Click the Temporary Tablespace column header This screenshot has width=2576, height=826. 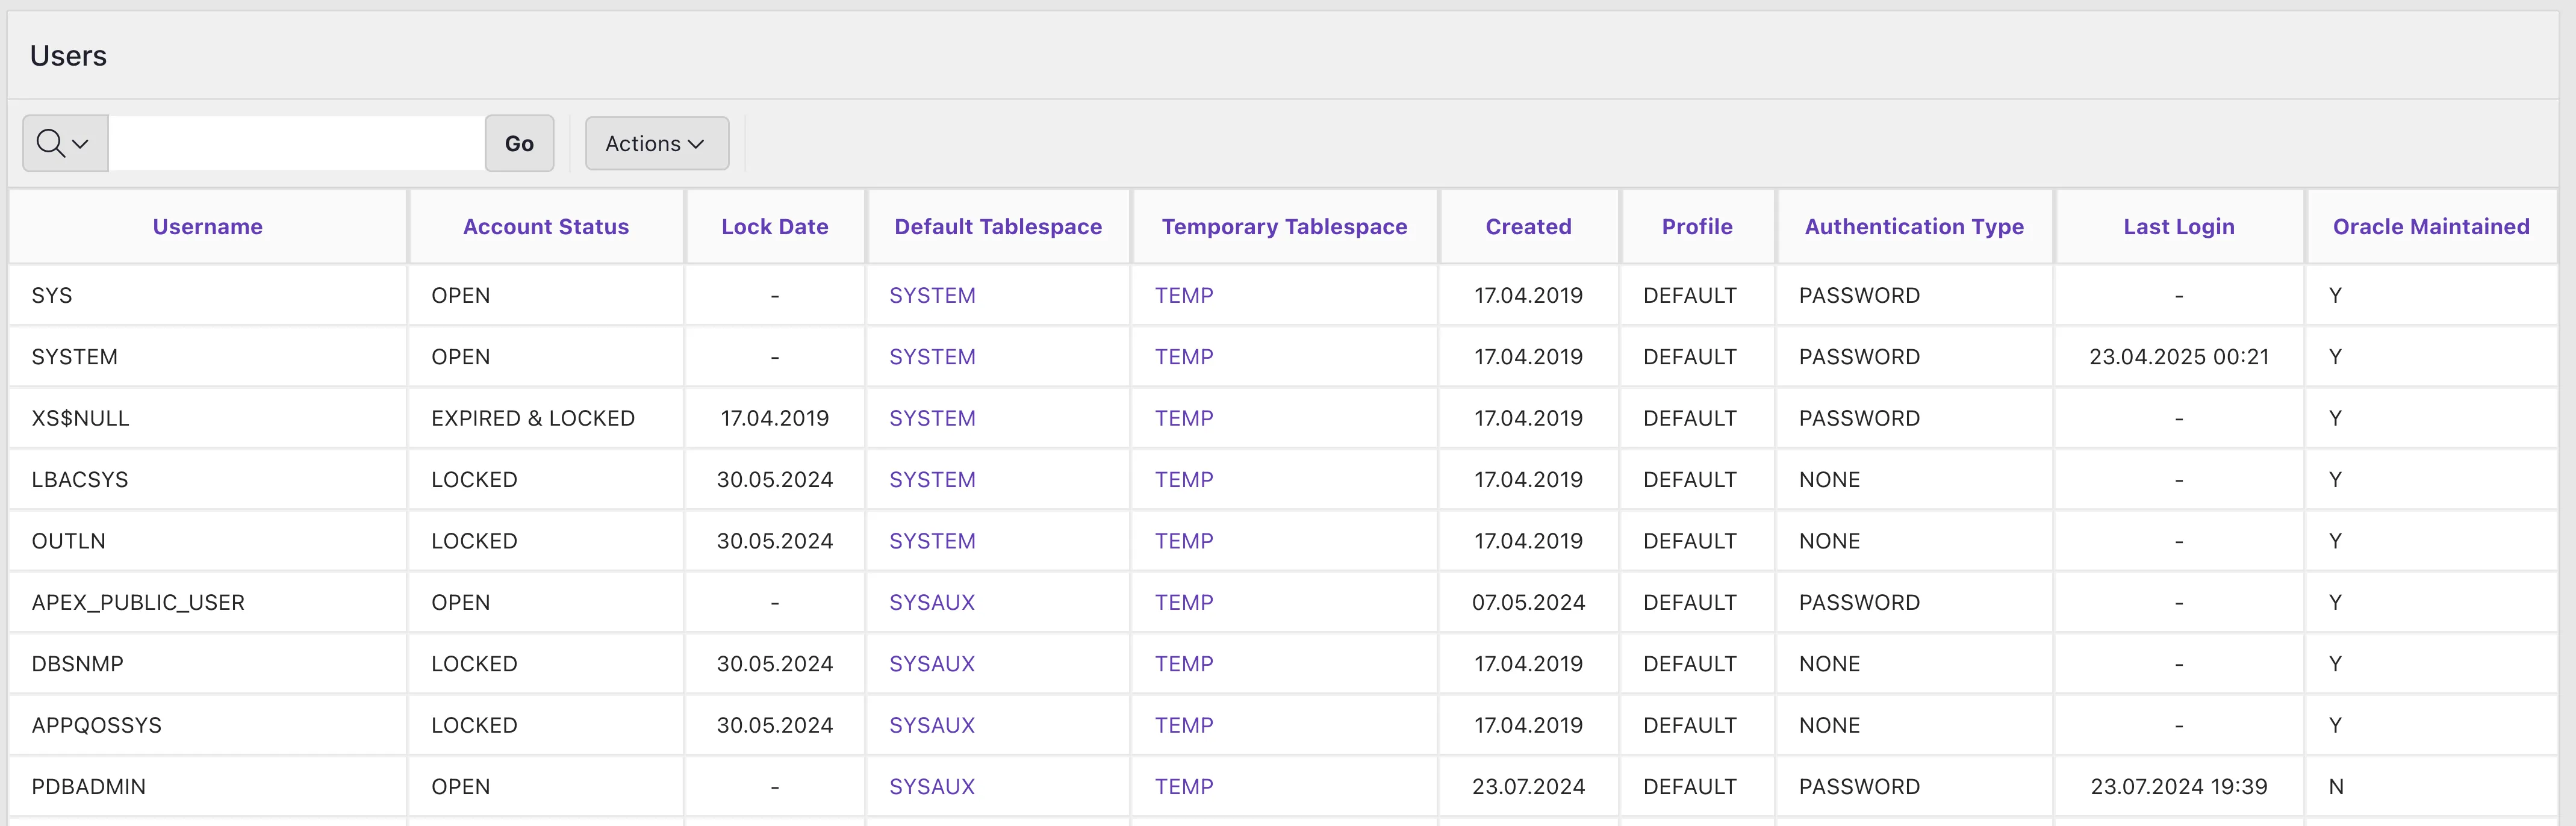pos(1283,227)
